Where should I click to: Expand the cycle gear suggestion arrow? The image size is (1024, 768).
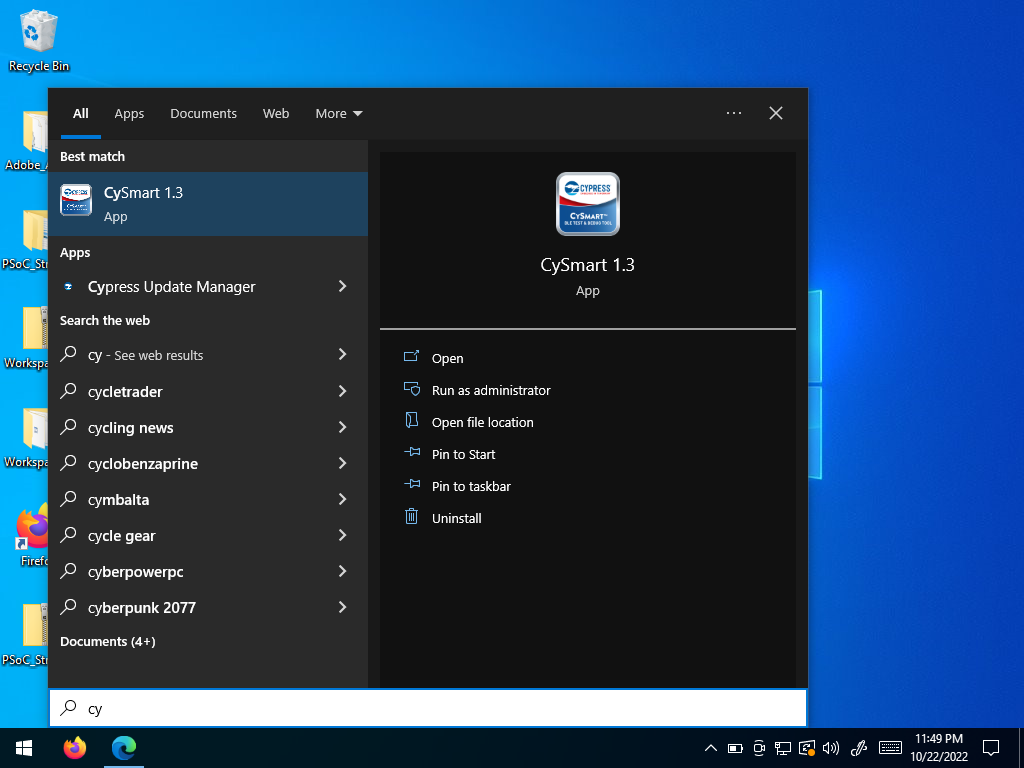point(342,535)
